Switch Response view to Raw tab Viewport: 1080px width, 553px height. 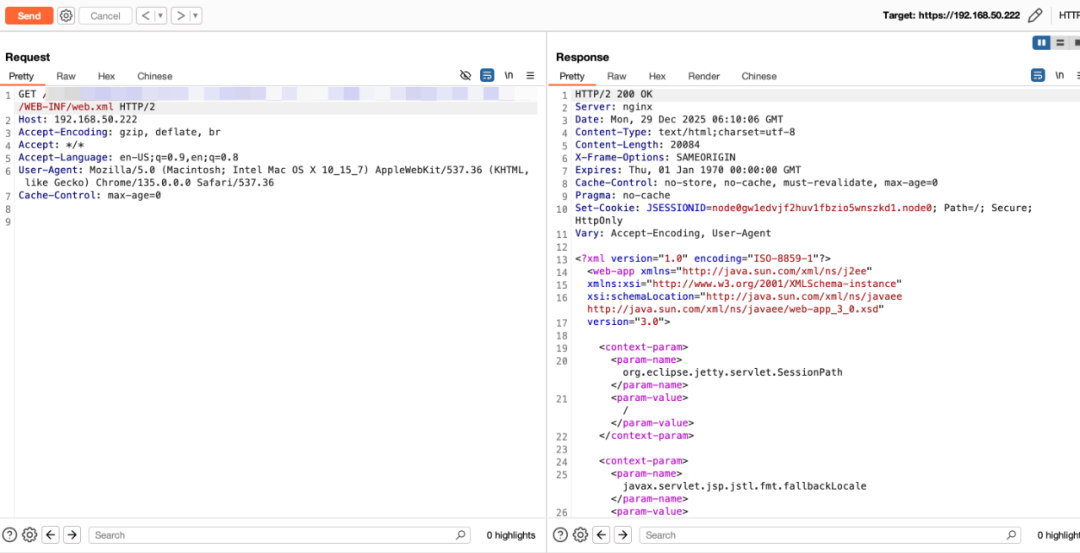pyautogui.click(x=617, y=76)
